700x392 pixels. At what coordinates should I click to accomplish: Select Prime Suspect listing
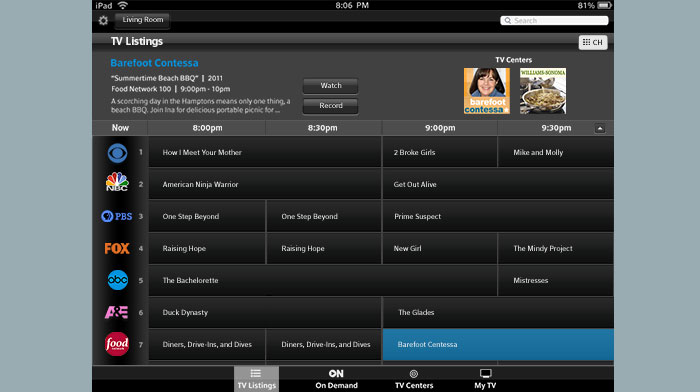(498, 217)
